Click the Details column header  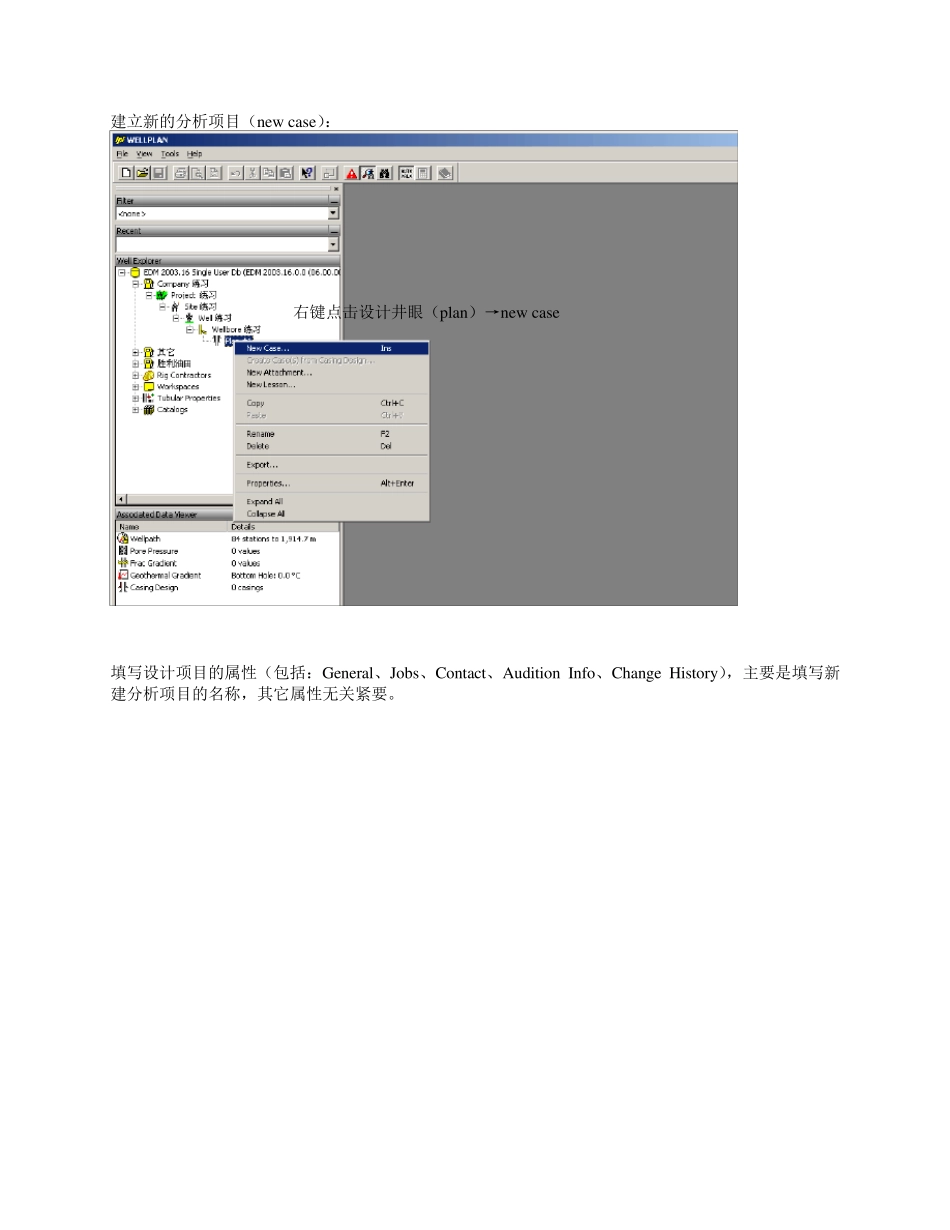(284, 526)
